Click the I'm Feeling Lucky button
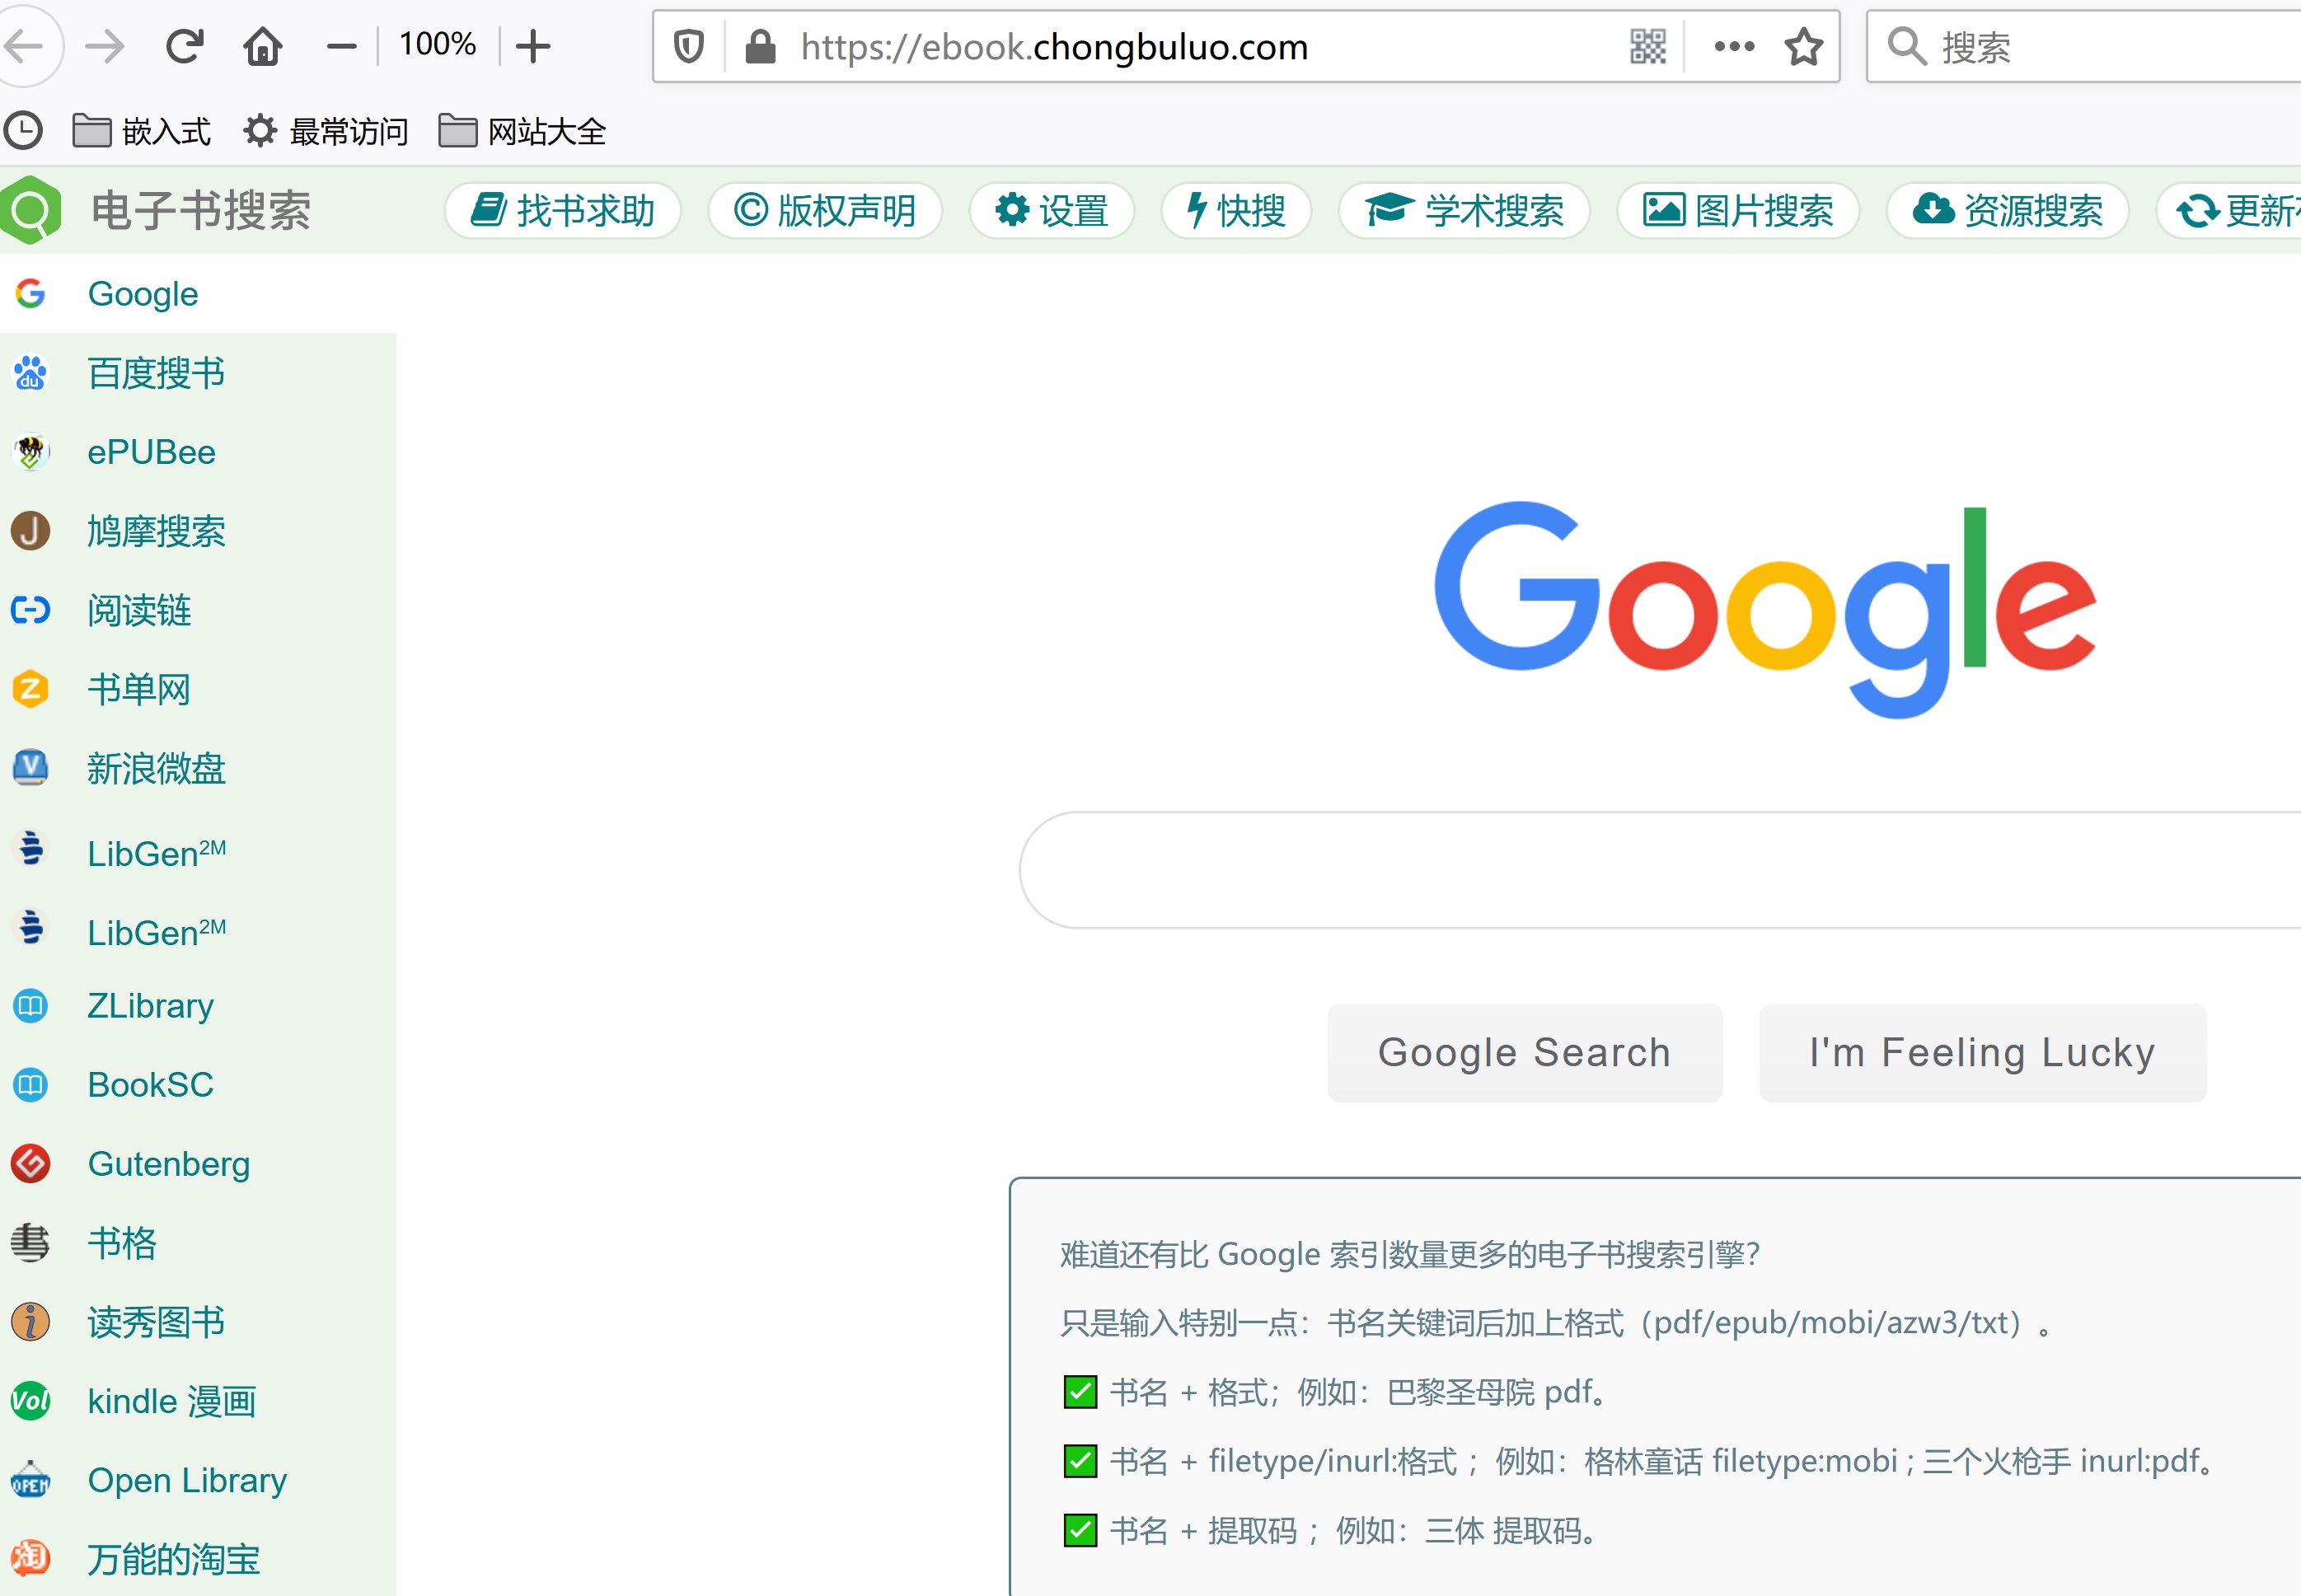Viewport: 2301px width, 1596px height. pyautogui.click(x=1982, y=1053)
